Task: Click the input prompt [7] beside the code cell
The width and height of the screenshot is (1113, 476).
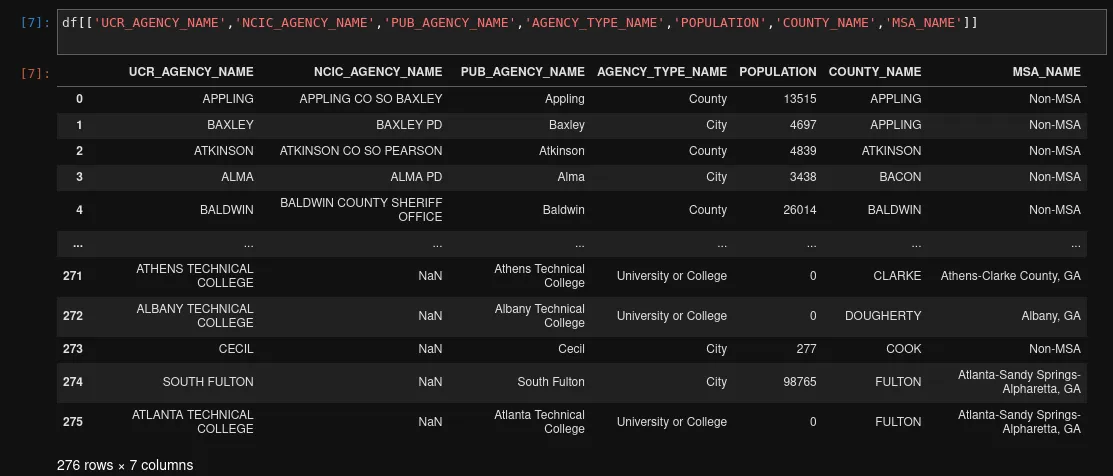Action: tap(34, 23)
